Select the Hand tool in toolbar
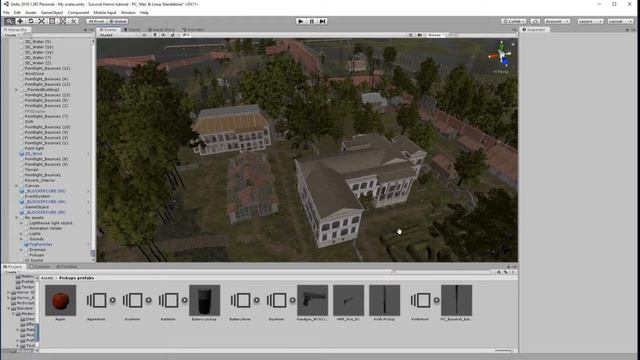 click(9, 21)
